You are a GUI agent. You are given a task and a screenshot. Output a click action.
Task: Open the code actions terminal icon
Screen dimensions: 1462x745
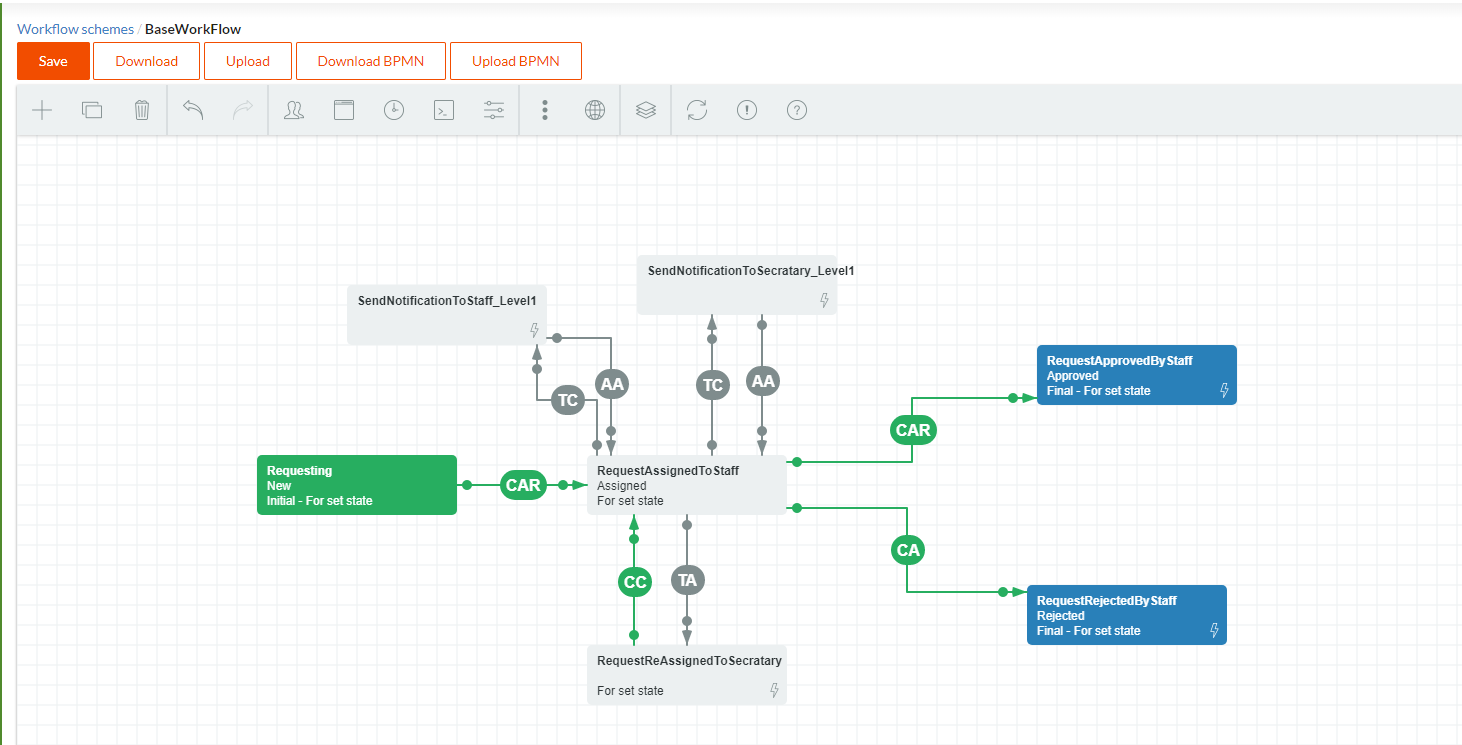444,110
